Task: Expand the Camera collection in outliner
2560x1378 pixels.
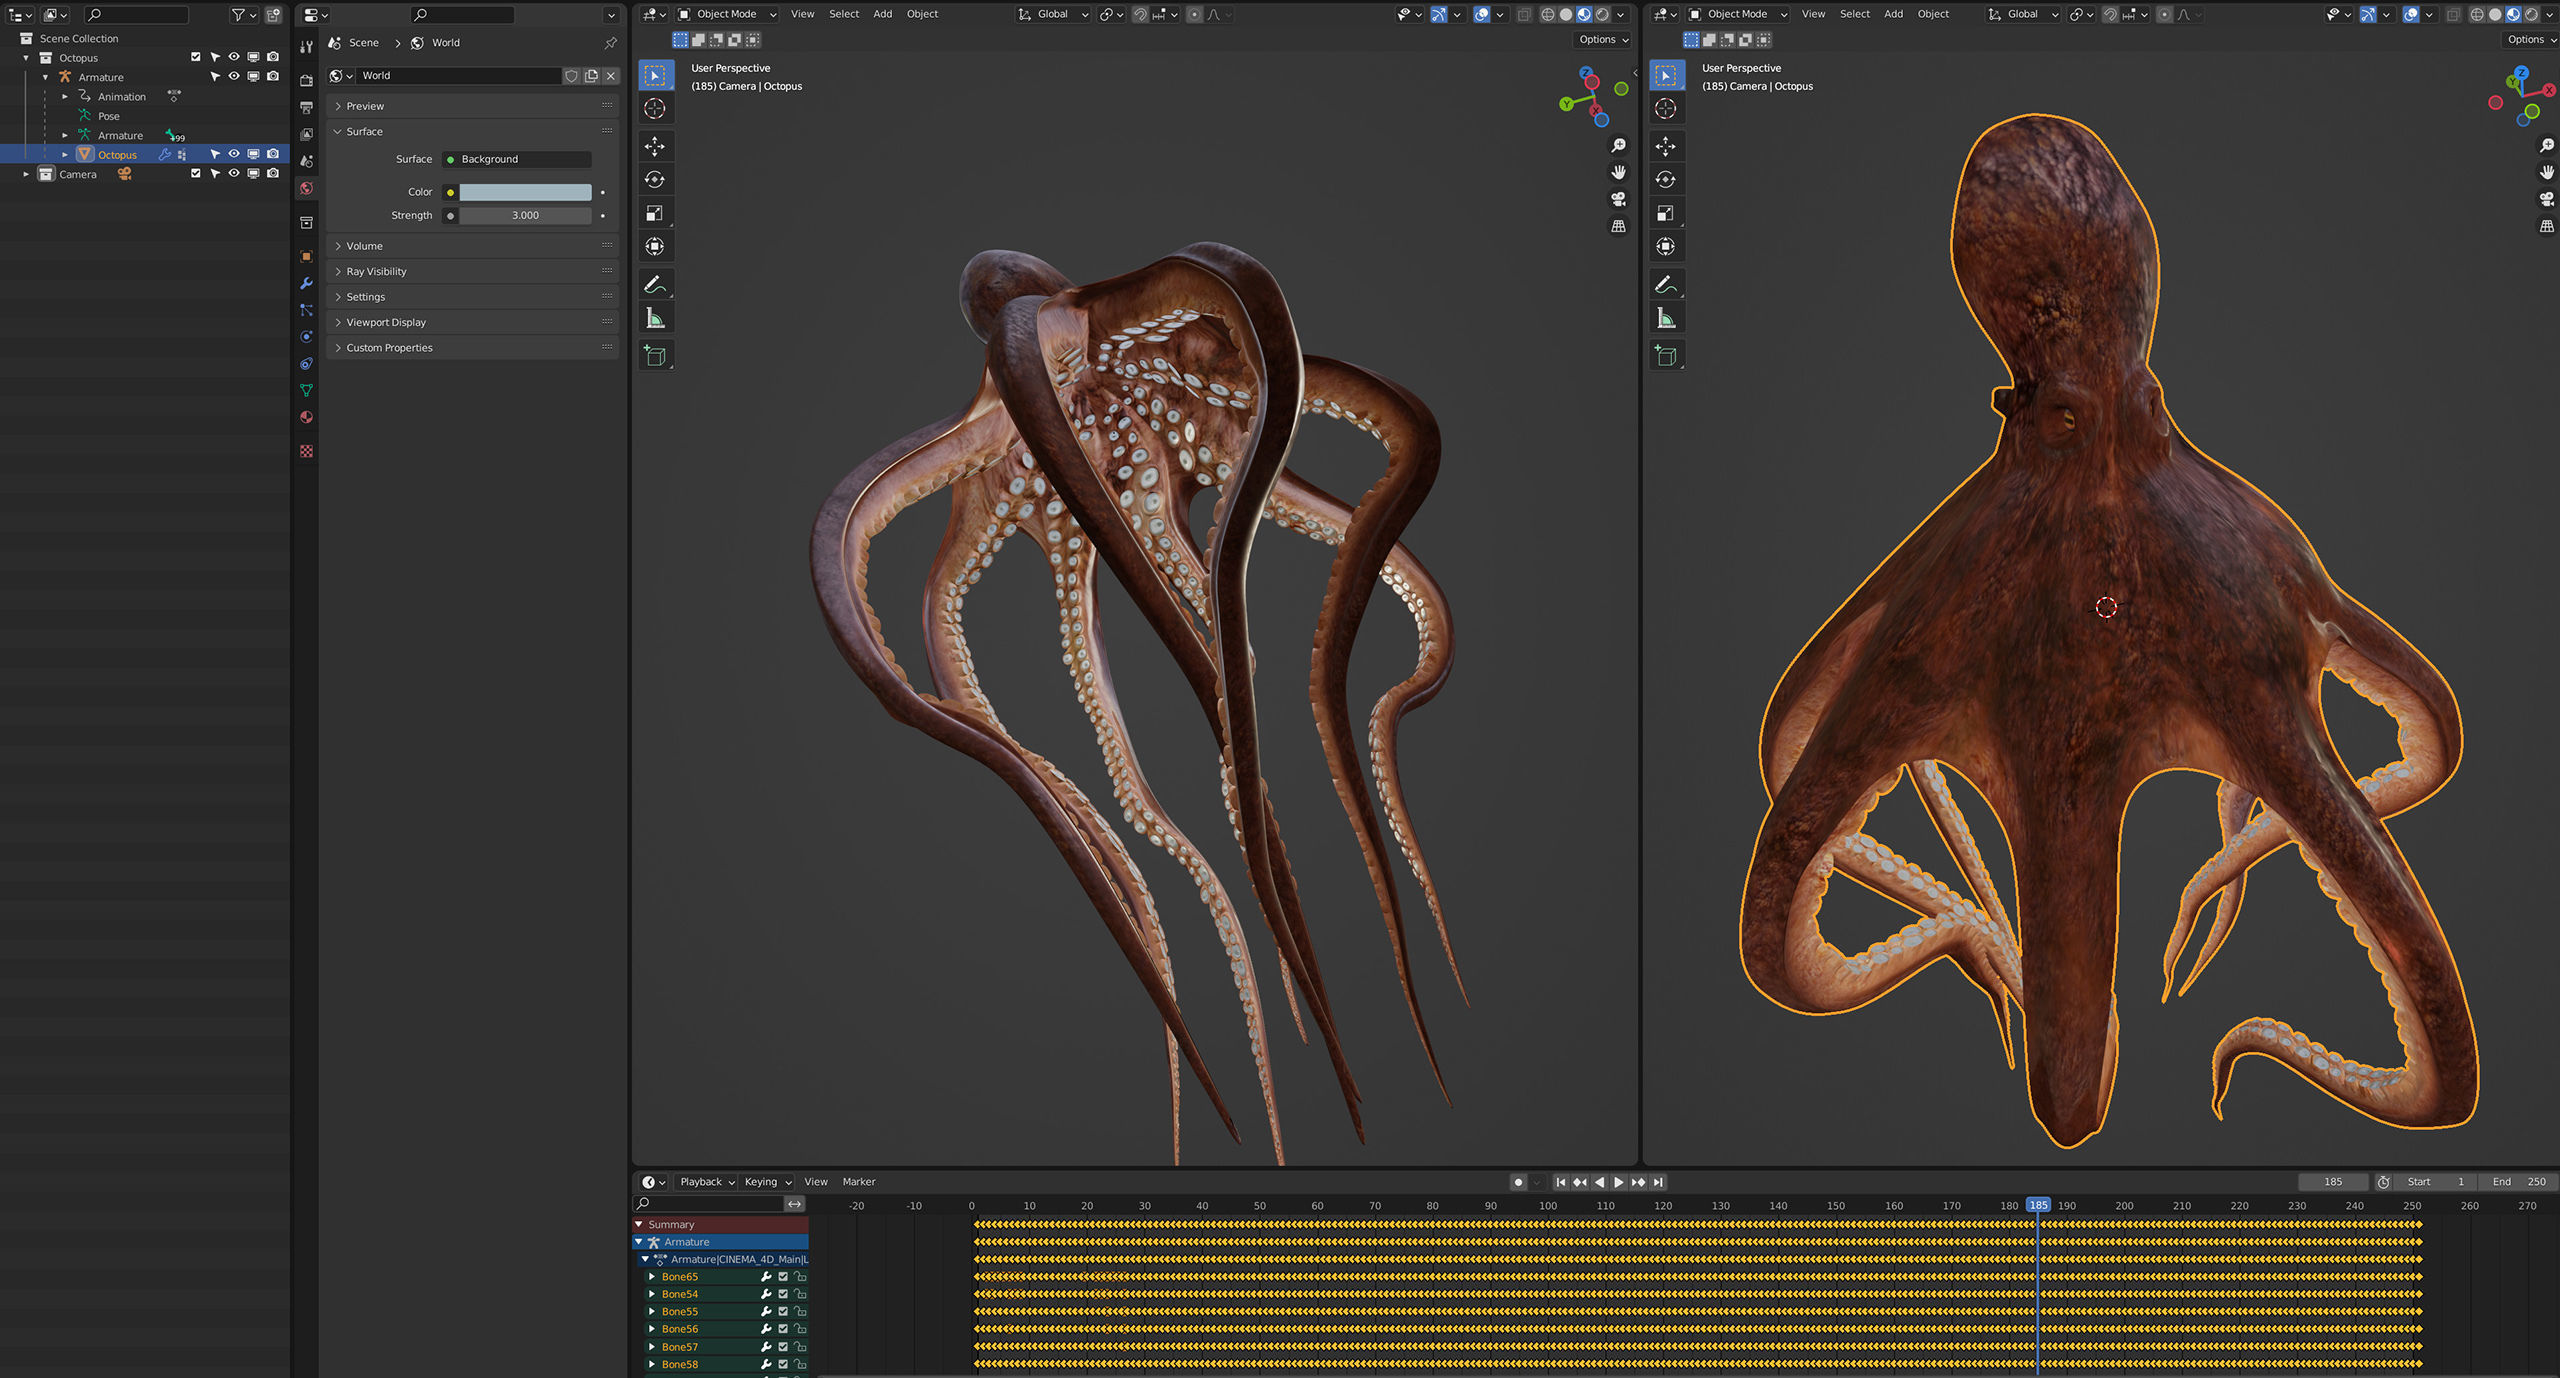Action: coord(26,174)
